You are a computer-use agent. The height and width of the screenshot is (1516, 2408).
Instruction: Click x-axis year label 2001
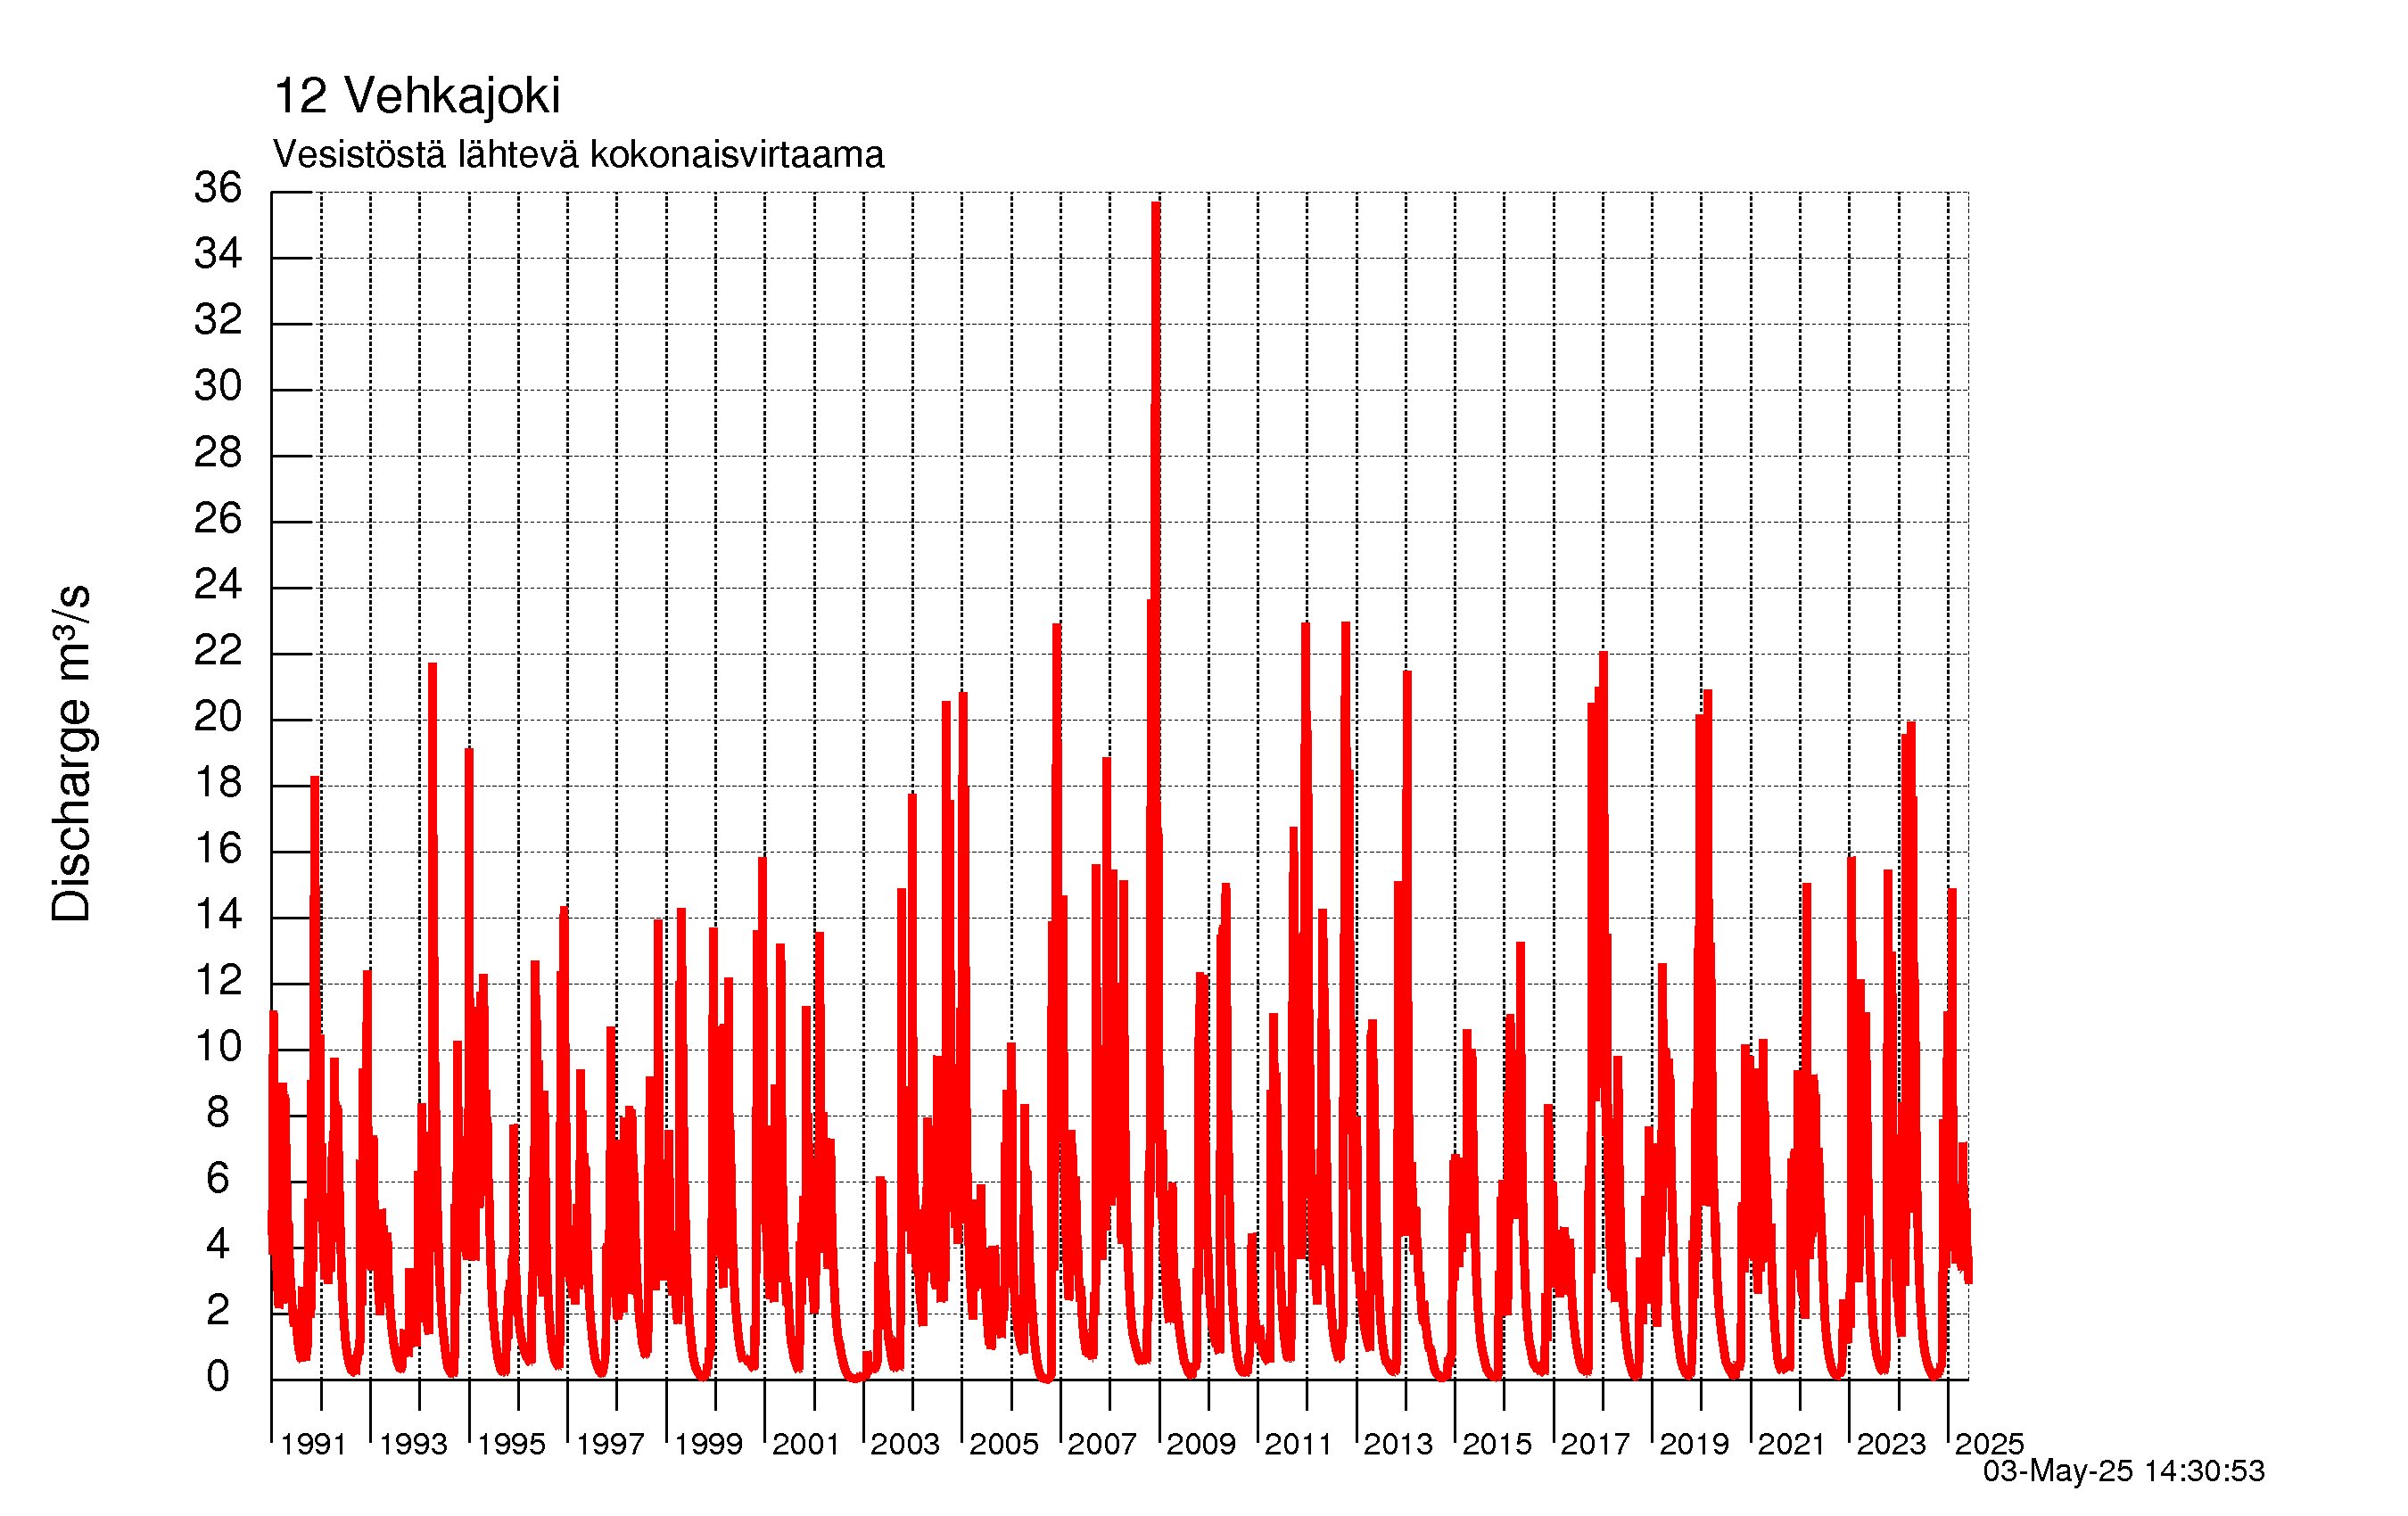[806, 1445]
